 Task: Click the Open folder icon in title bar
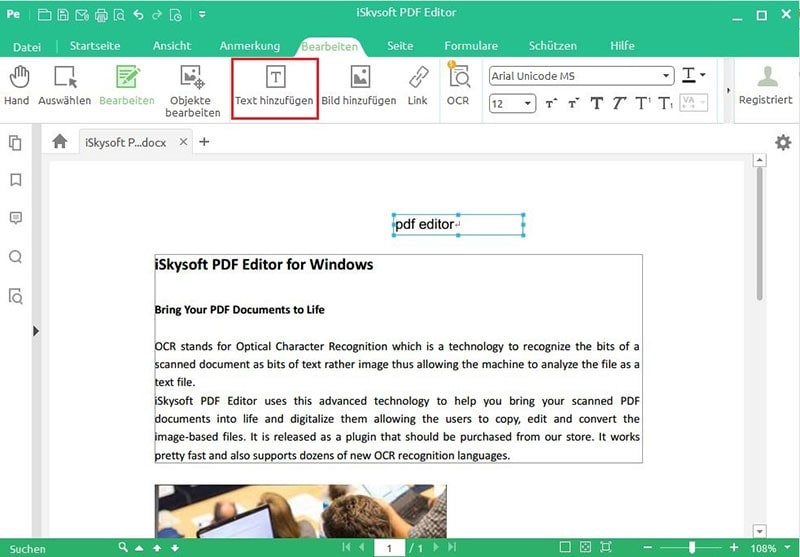point(44,15)
